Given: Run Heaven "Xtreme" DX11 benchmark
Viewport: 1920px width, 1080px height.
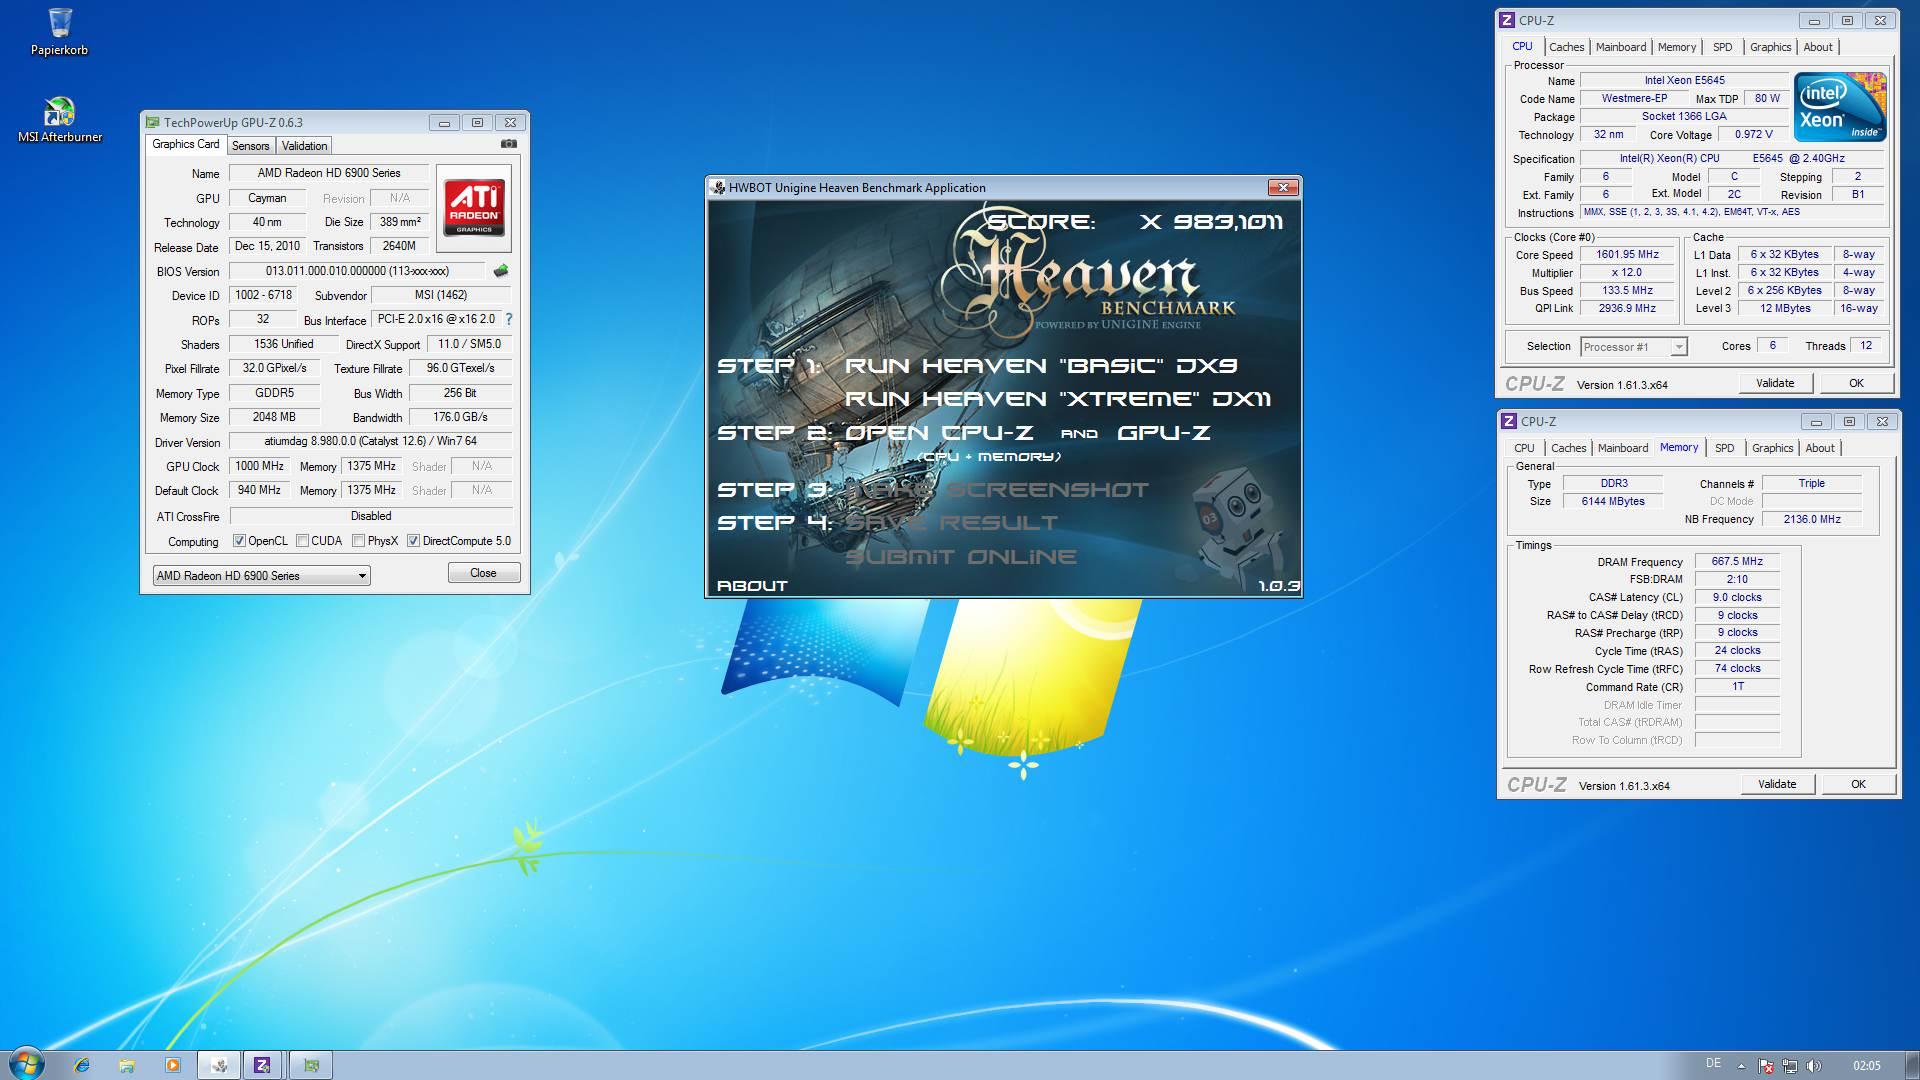Looking at the screenshot, I should coord(1058,399).
